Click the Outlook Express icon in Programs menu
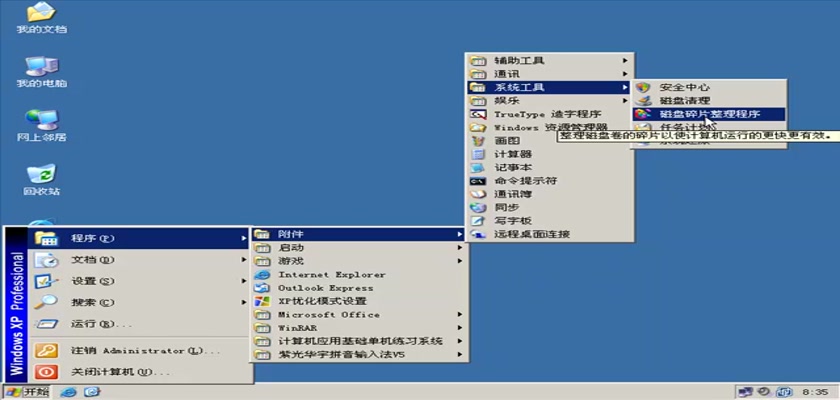 262,288
